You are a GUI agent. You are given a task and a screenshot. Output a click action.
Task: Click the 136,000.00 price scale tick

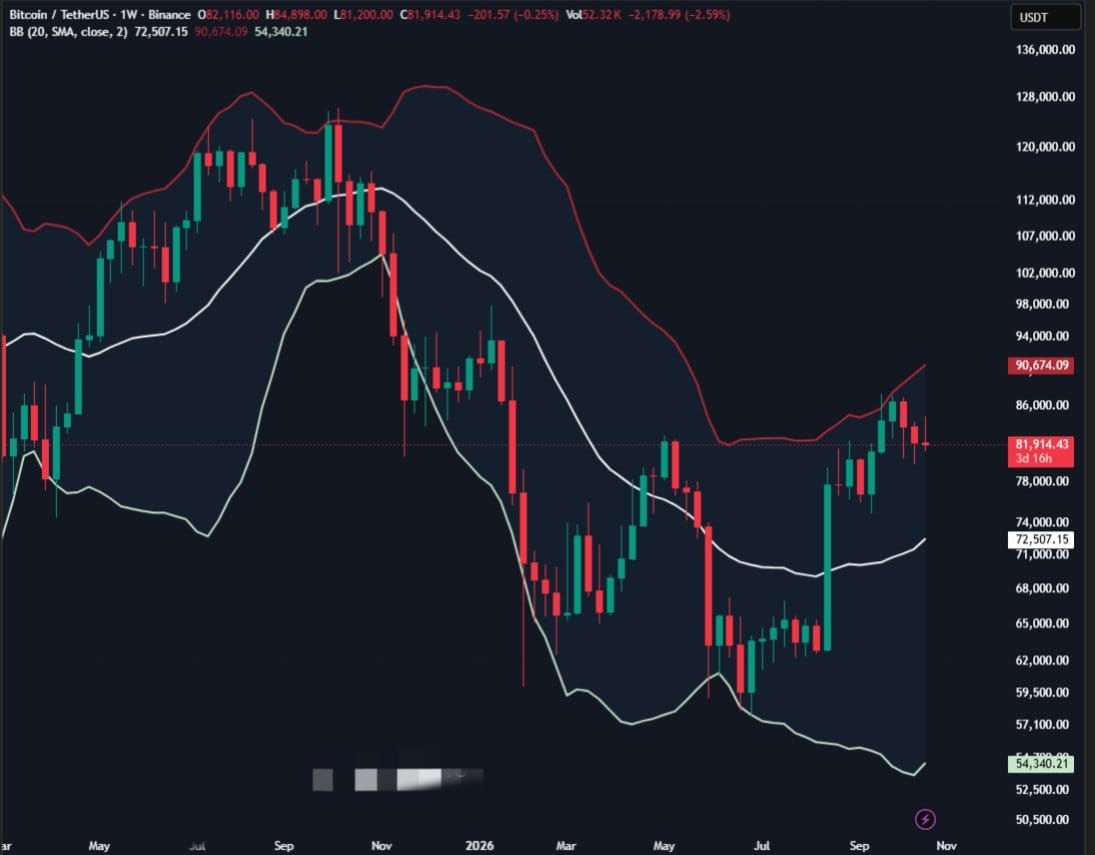[x=1045, y=50]
